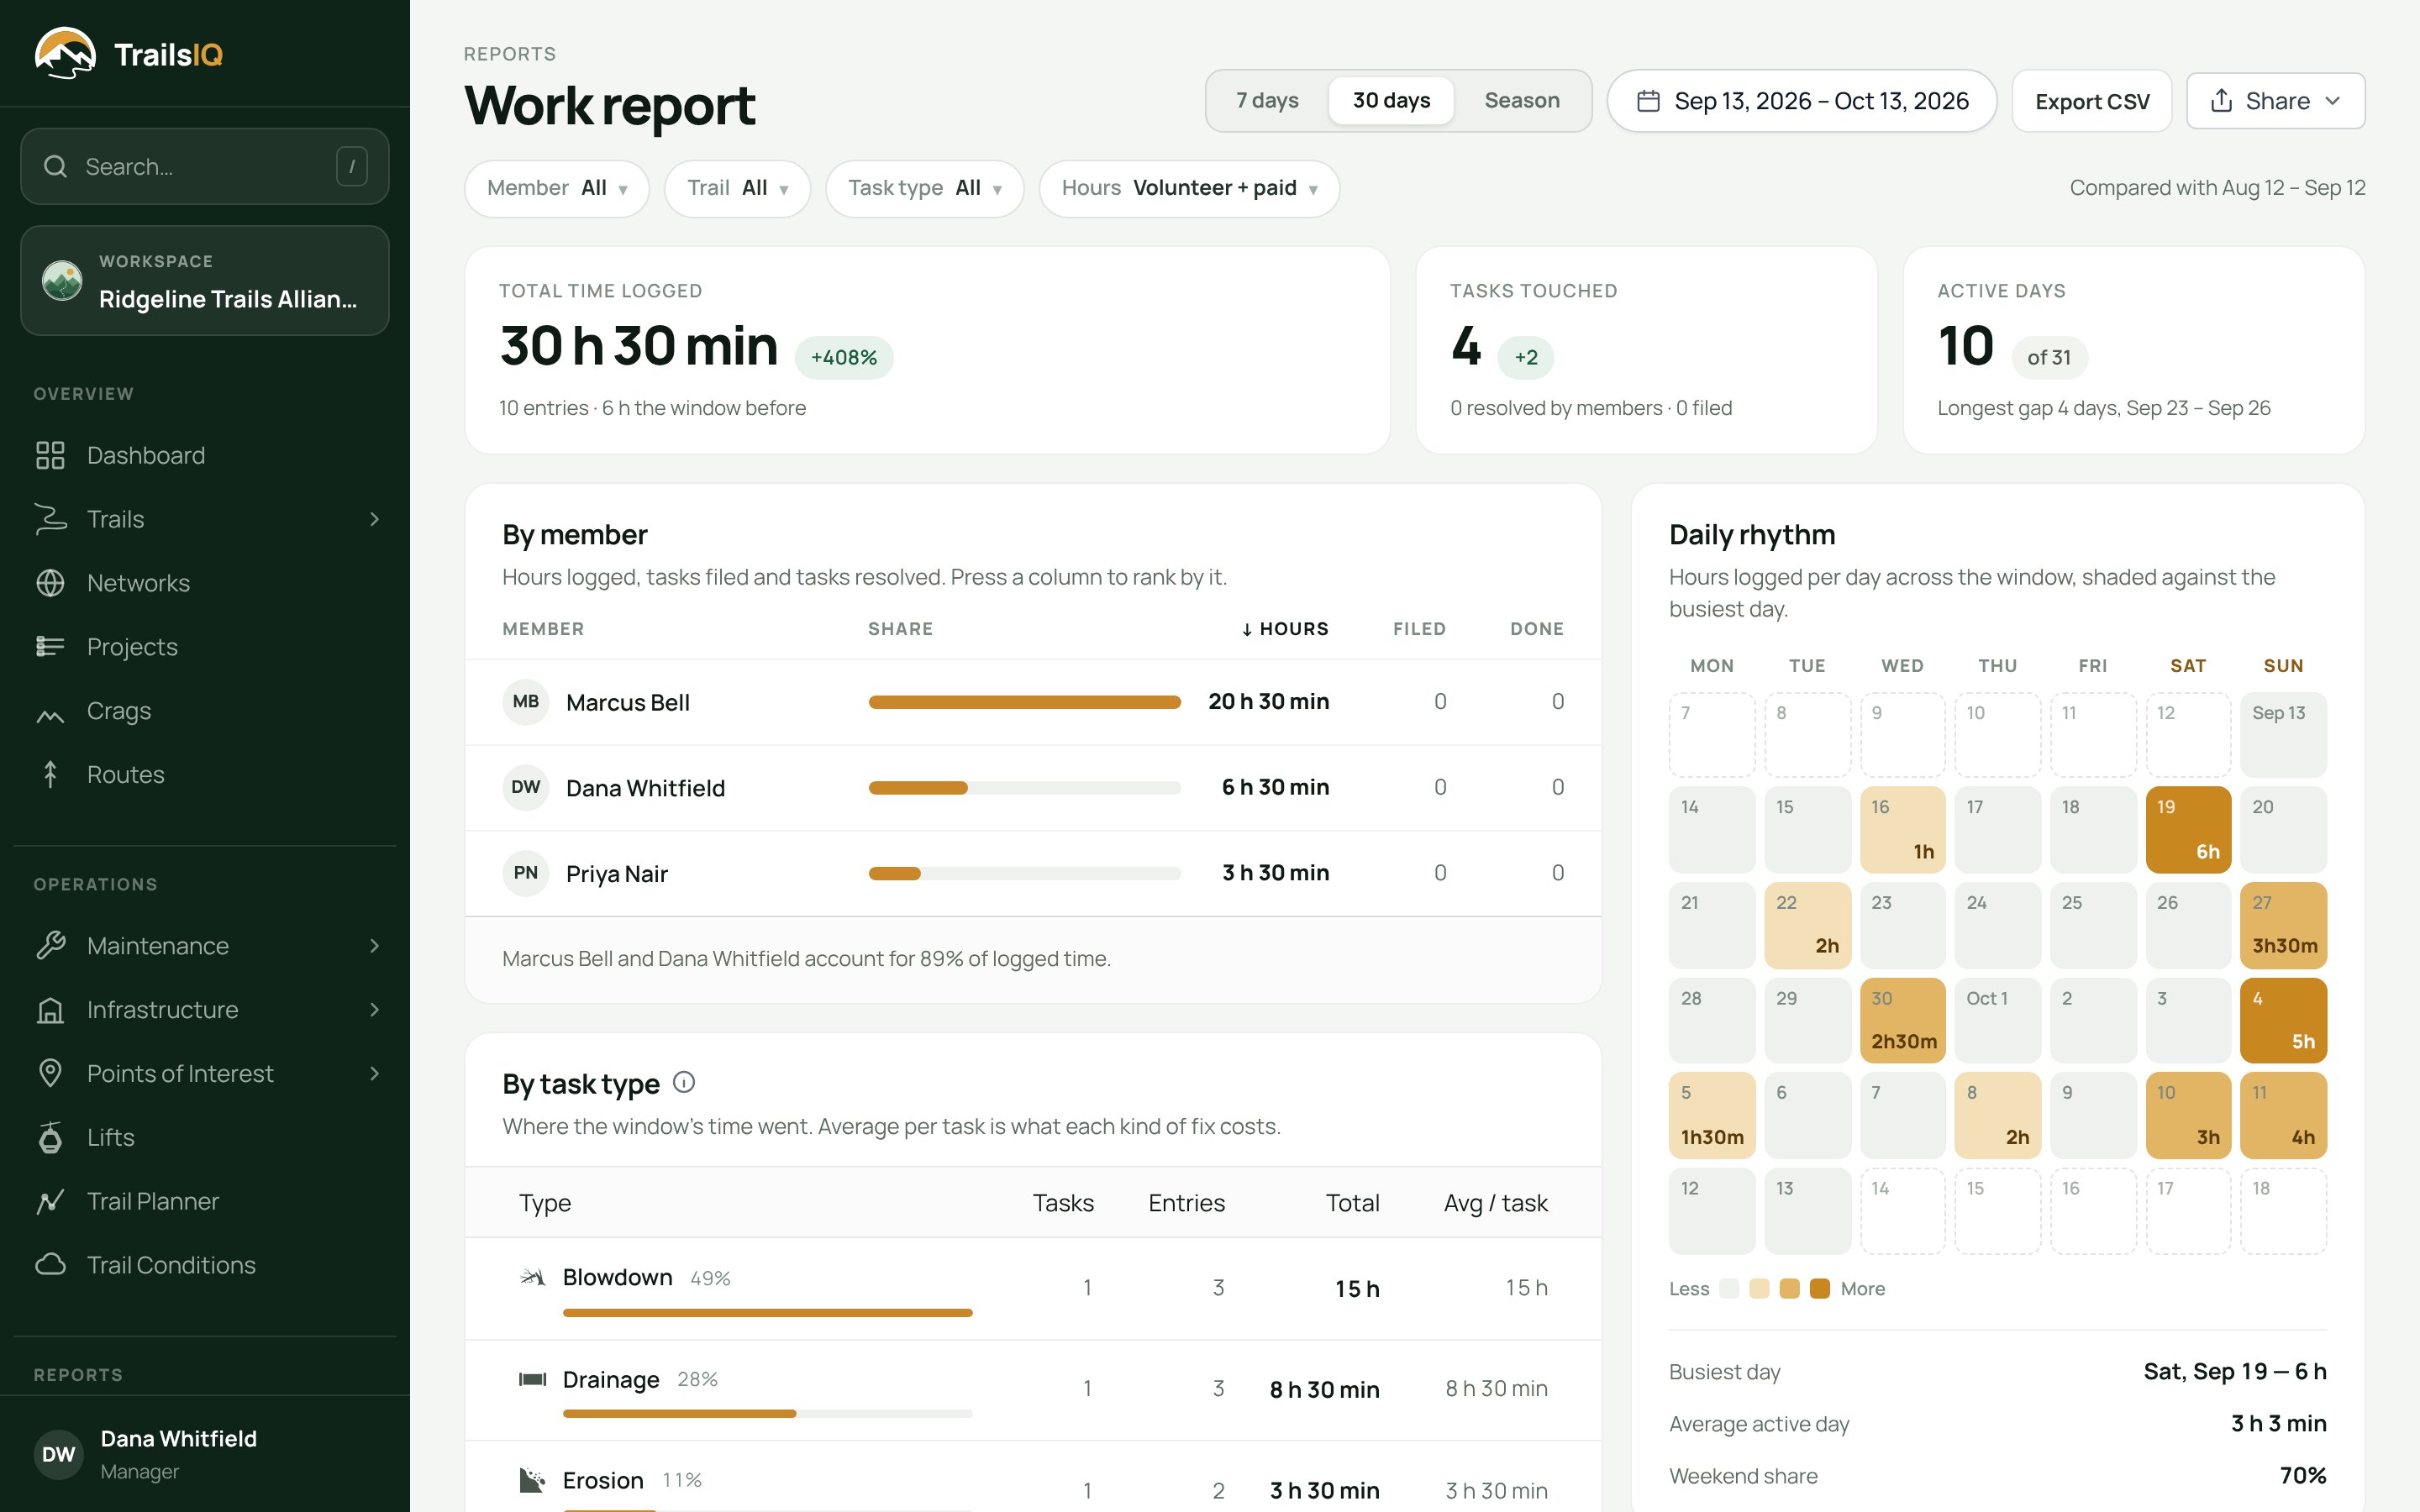Open the Sep 13 – Oct 13 date picker
Viewport: 2420px width, 1512px height.
coord(1801,101)
